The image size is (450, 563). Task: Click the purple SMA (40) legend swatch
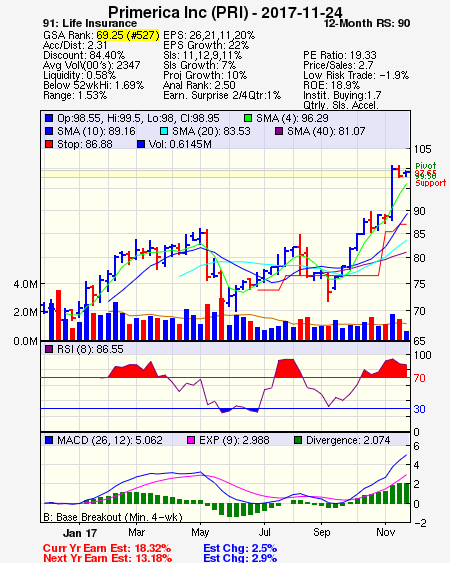[x=279, y=131]
